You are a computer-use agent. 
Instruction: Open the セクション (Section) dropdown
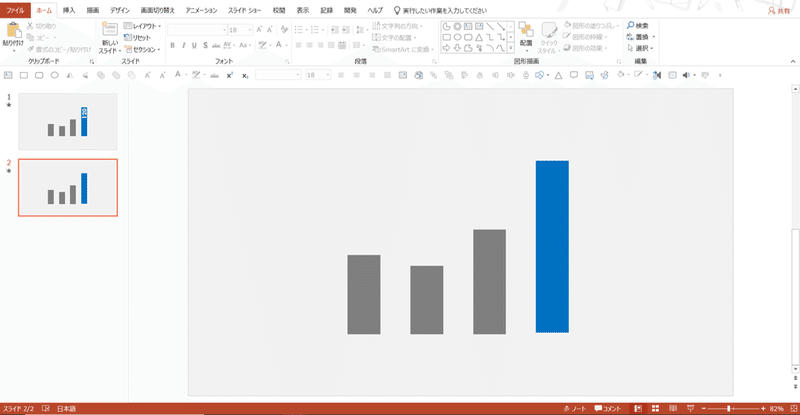(x=142, y=50)
